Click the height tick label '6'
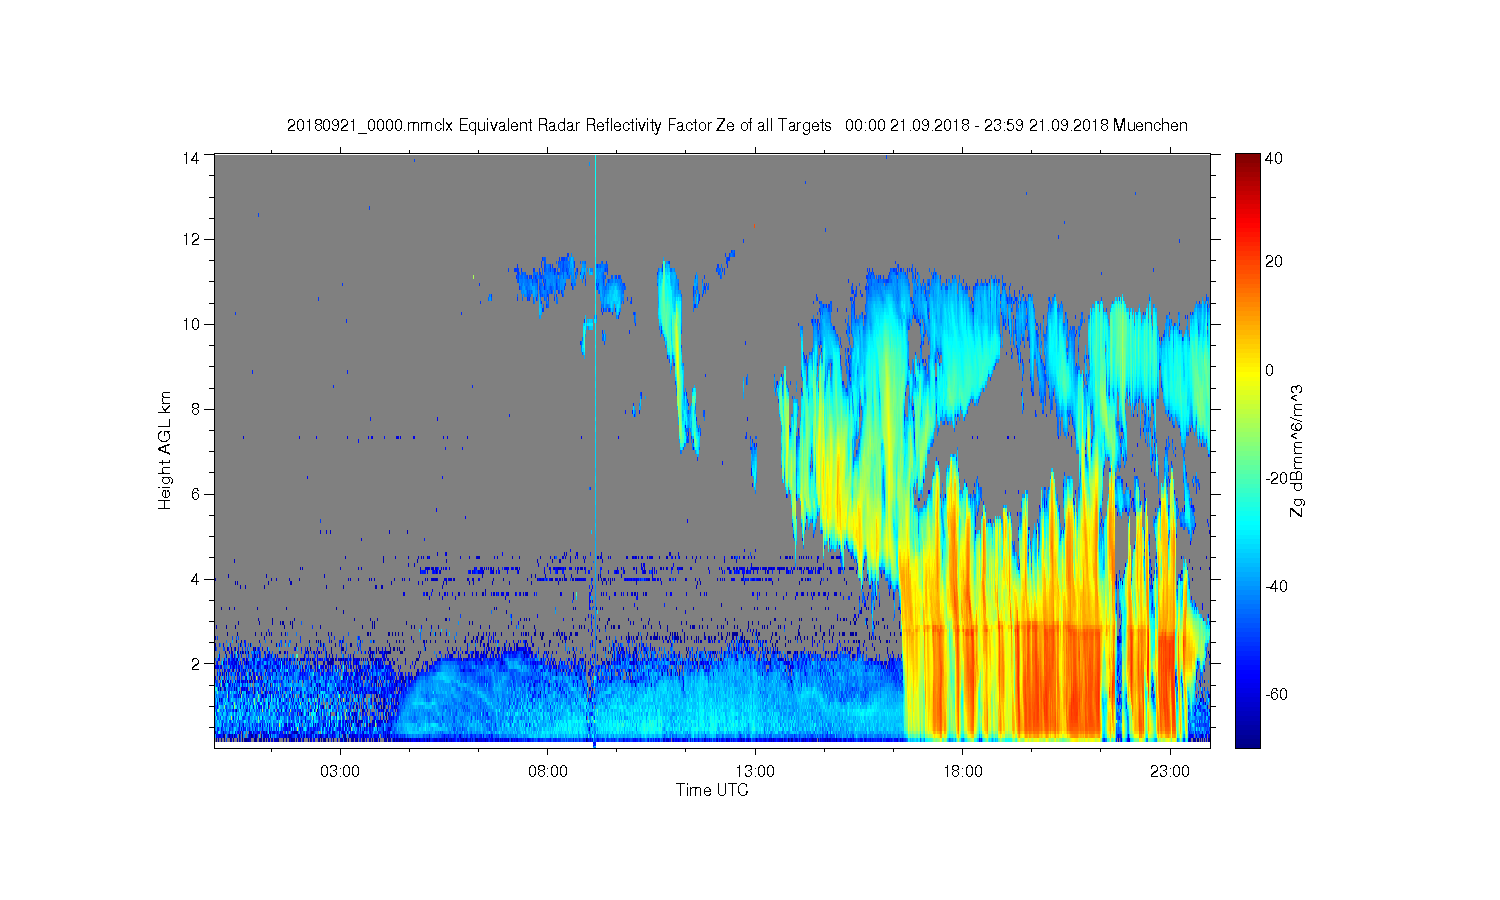This screenshot has height=900, width=1500. tap(196, 494)
